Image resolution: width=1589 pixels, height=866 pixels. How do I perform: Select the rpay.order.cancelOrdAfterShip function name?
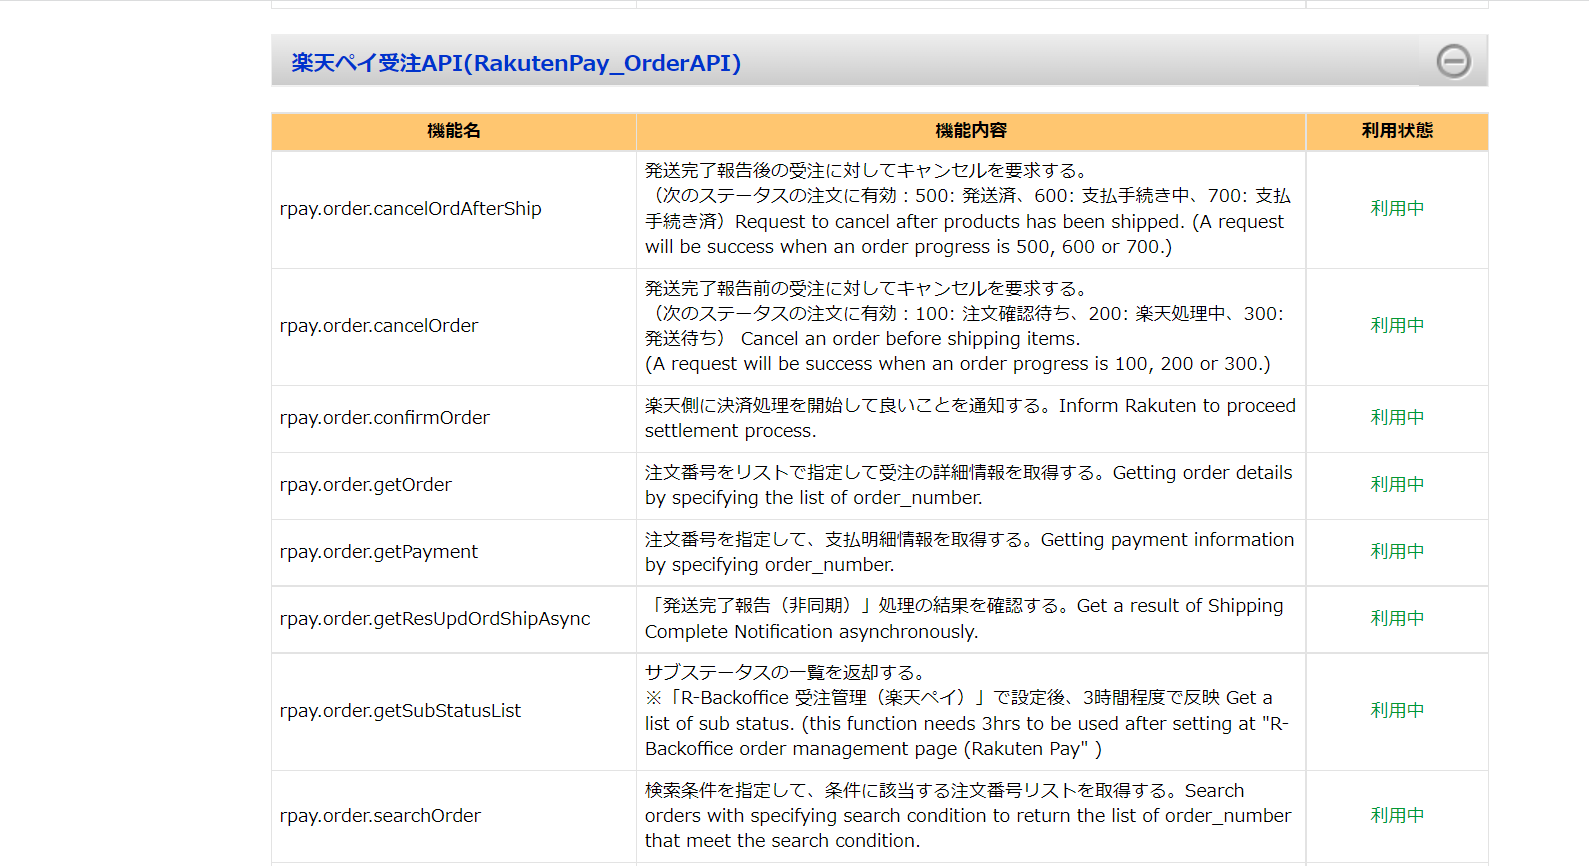click(411, 209)
